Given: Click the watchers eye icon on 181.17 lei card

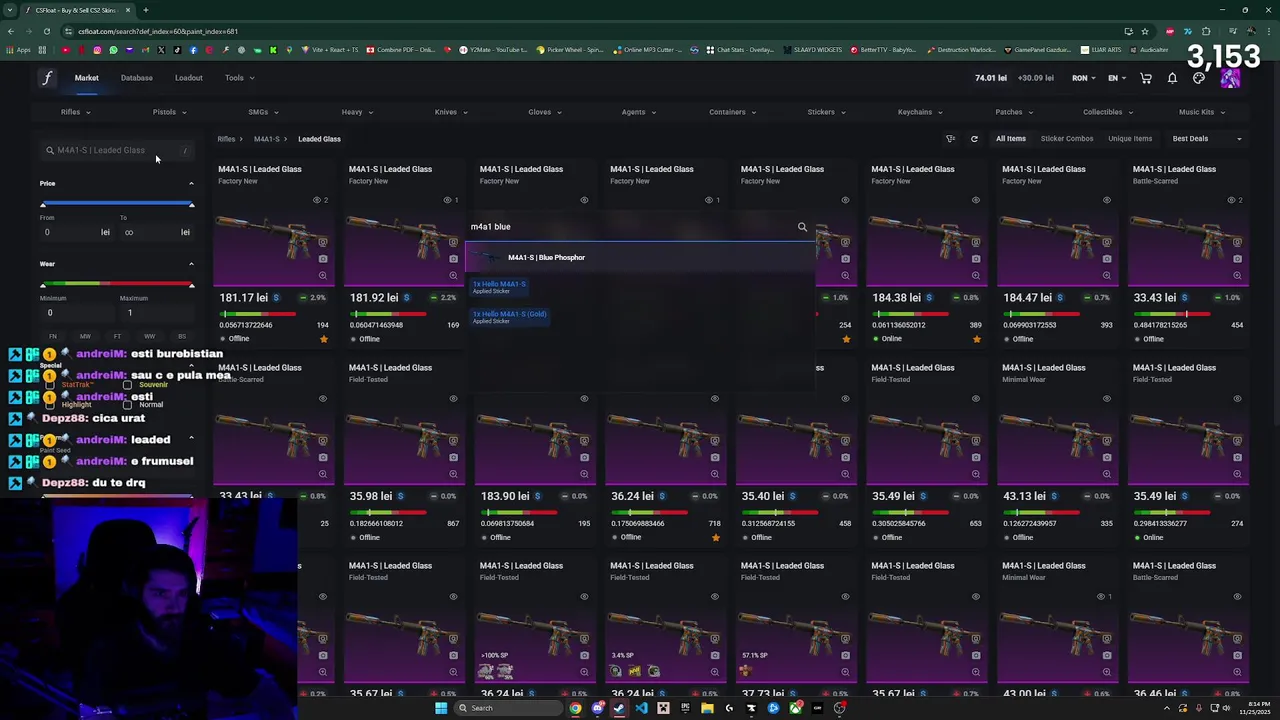Looking at the screenshot, I should [318, 200].
